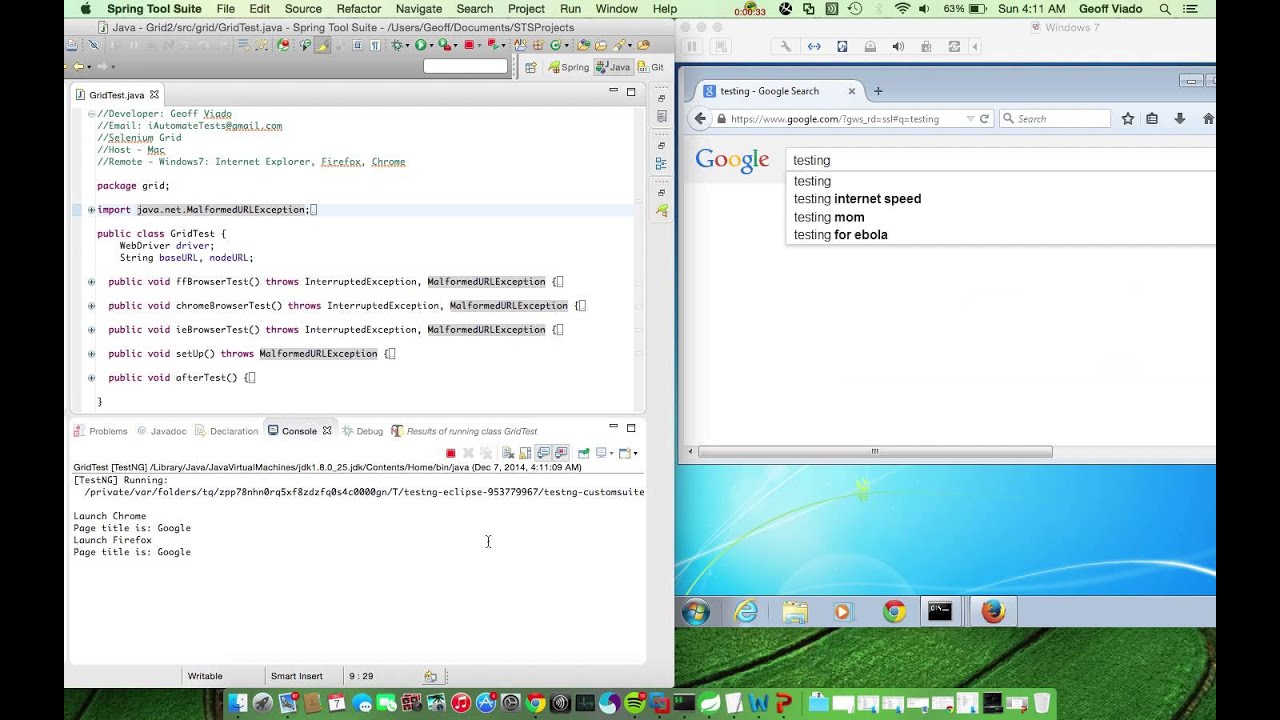The height and width of the screenshot is (720, 1280).
Task: Click Wi-Fi icon in macOS menu bar
Action: click(903, 9)
